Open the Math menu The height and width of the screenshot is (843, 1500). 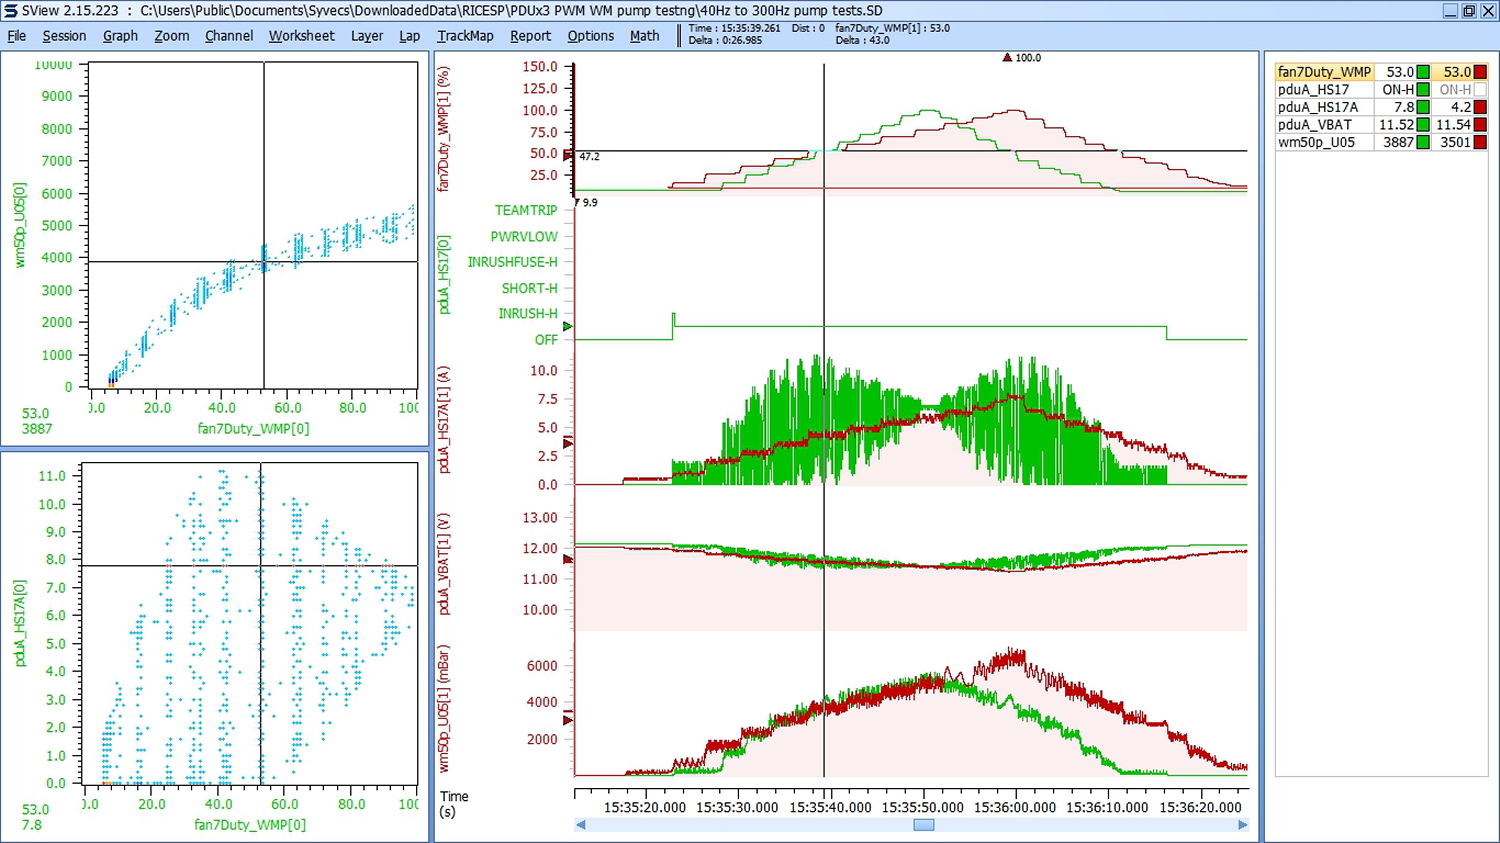click(644, 35)
